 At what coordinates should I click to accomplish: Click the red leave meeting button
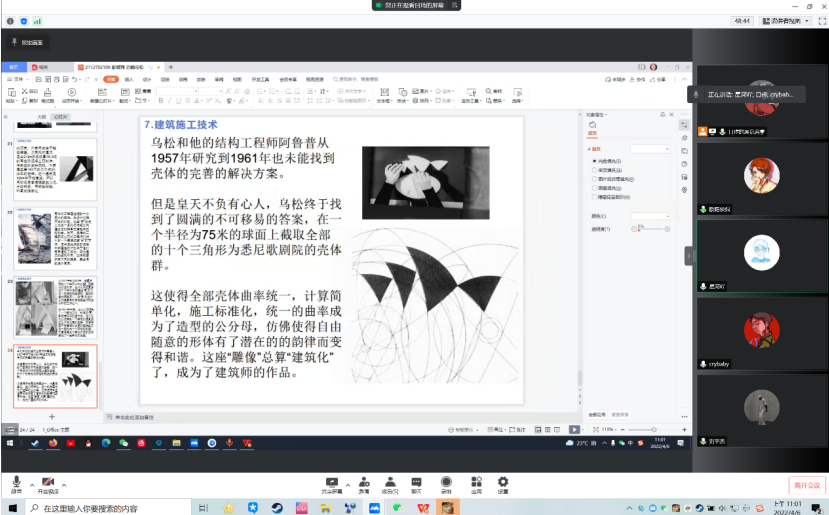[x=807, y=485]
